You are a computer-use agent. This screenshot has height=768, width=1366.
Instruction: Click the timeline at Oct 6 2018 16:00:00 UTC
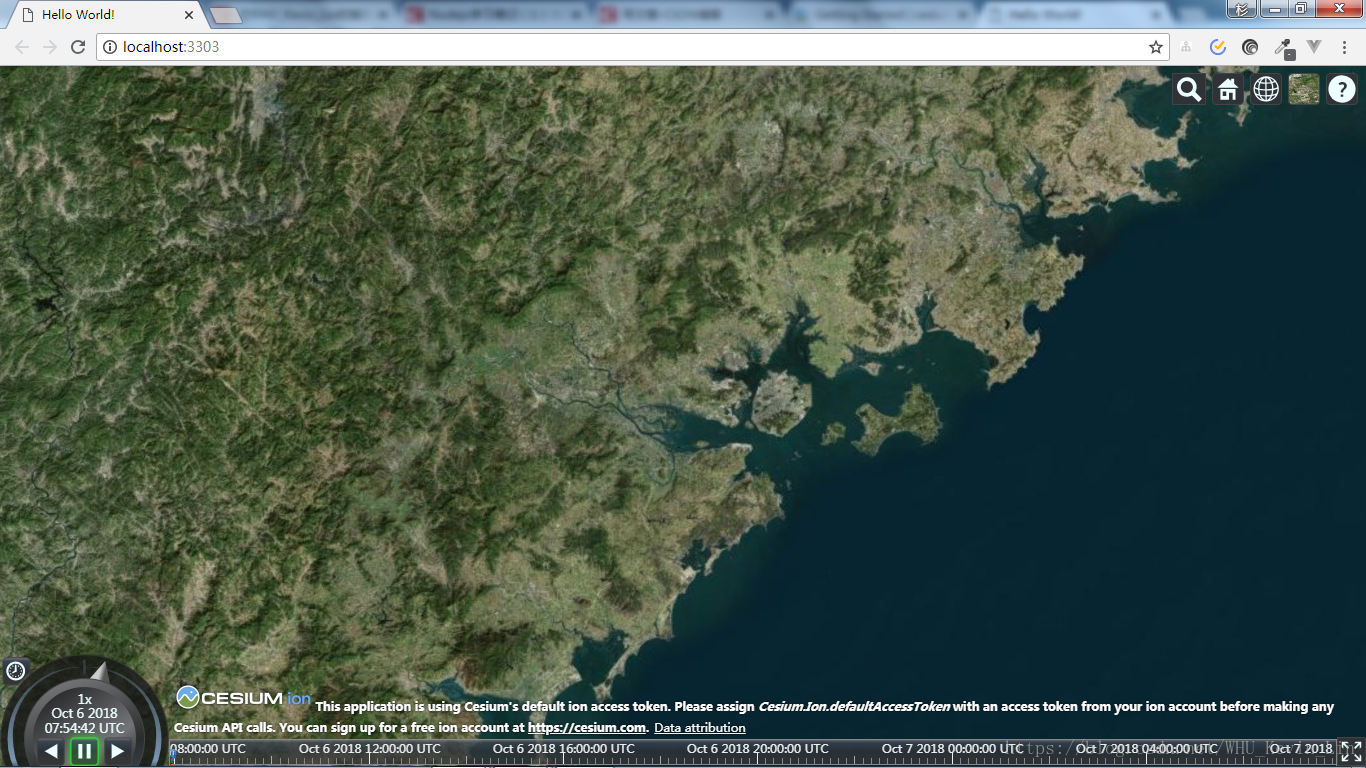pos(563,749)
